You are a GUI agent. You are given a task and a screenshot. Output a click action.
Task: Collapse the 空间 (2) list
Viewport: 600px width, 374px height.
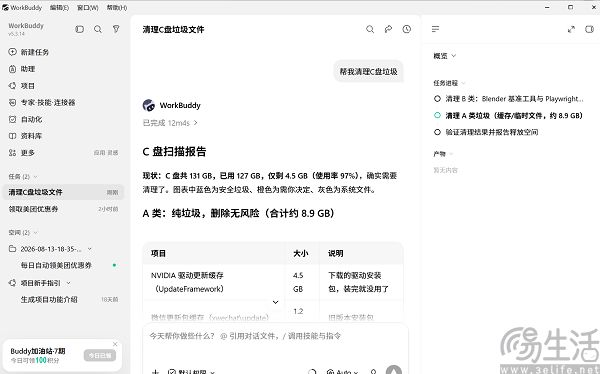click(36, 232)
